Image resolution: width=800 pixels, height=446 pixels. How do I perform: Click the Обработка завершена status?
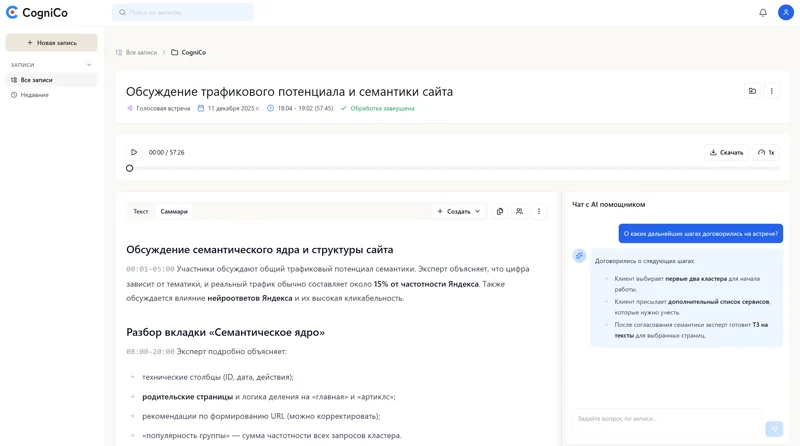click(x=378, y=108)
